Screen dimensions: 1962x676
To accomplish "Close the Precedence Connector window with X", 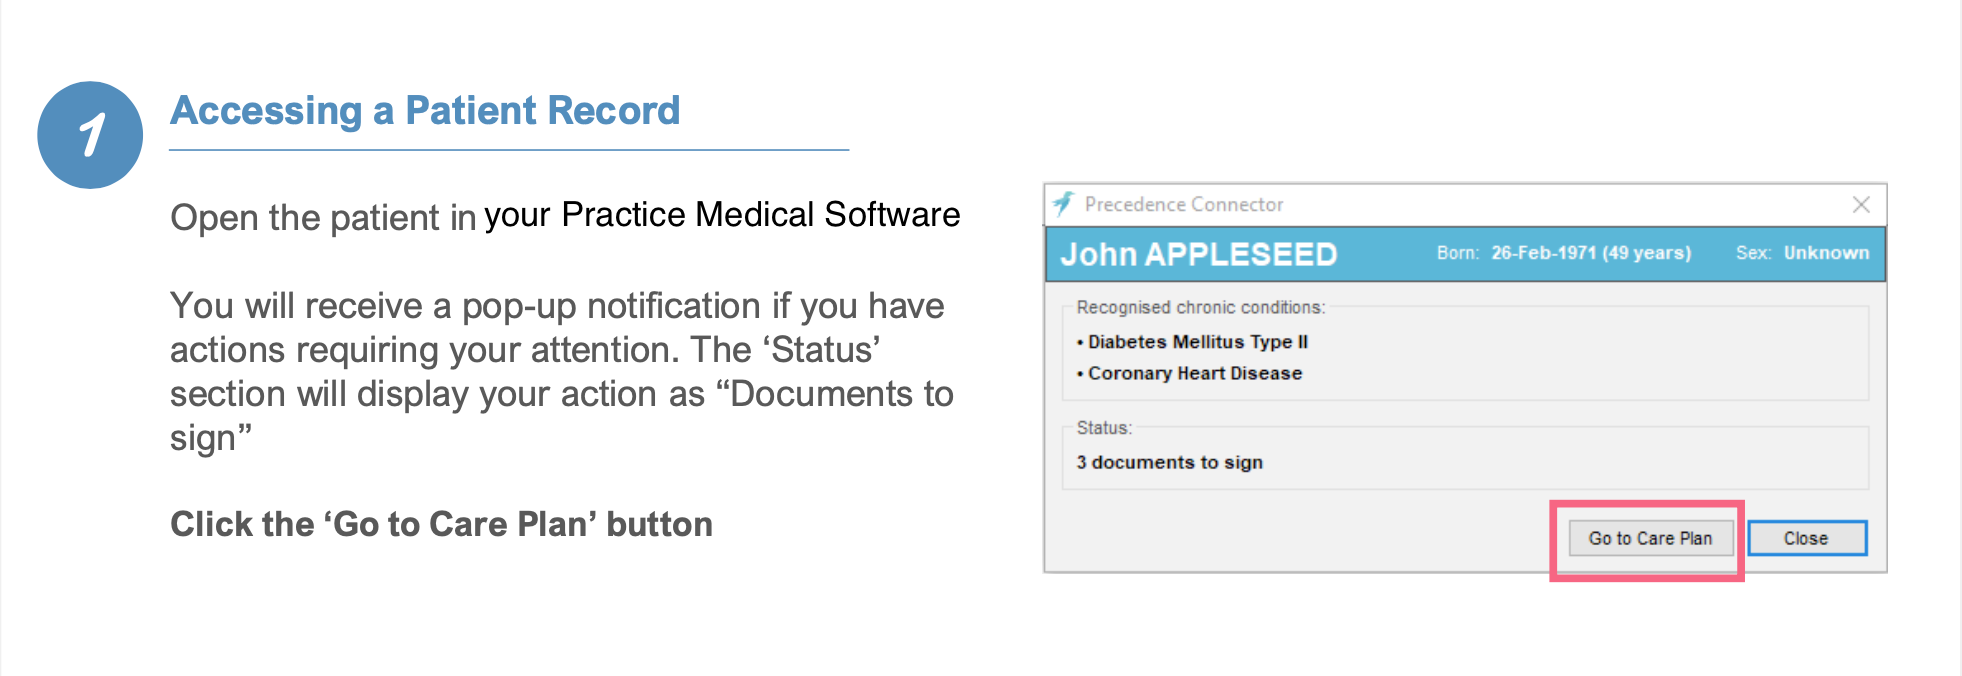I will (1860, 204).
